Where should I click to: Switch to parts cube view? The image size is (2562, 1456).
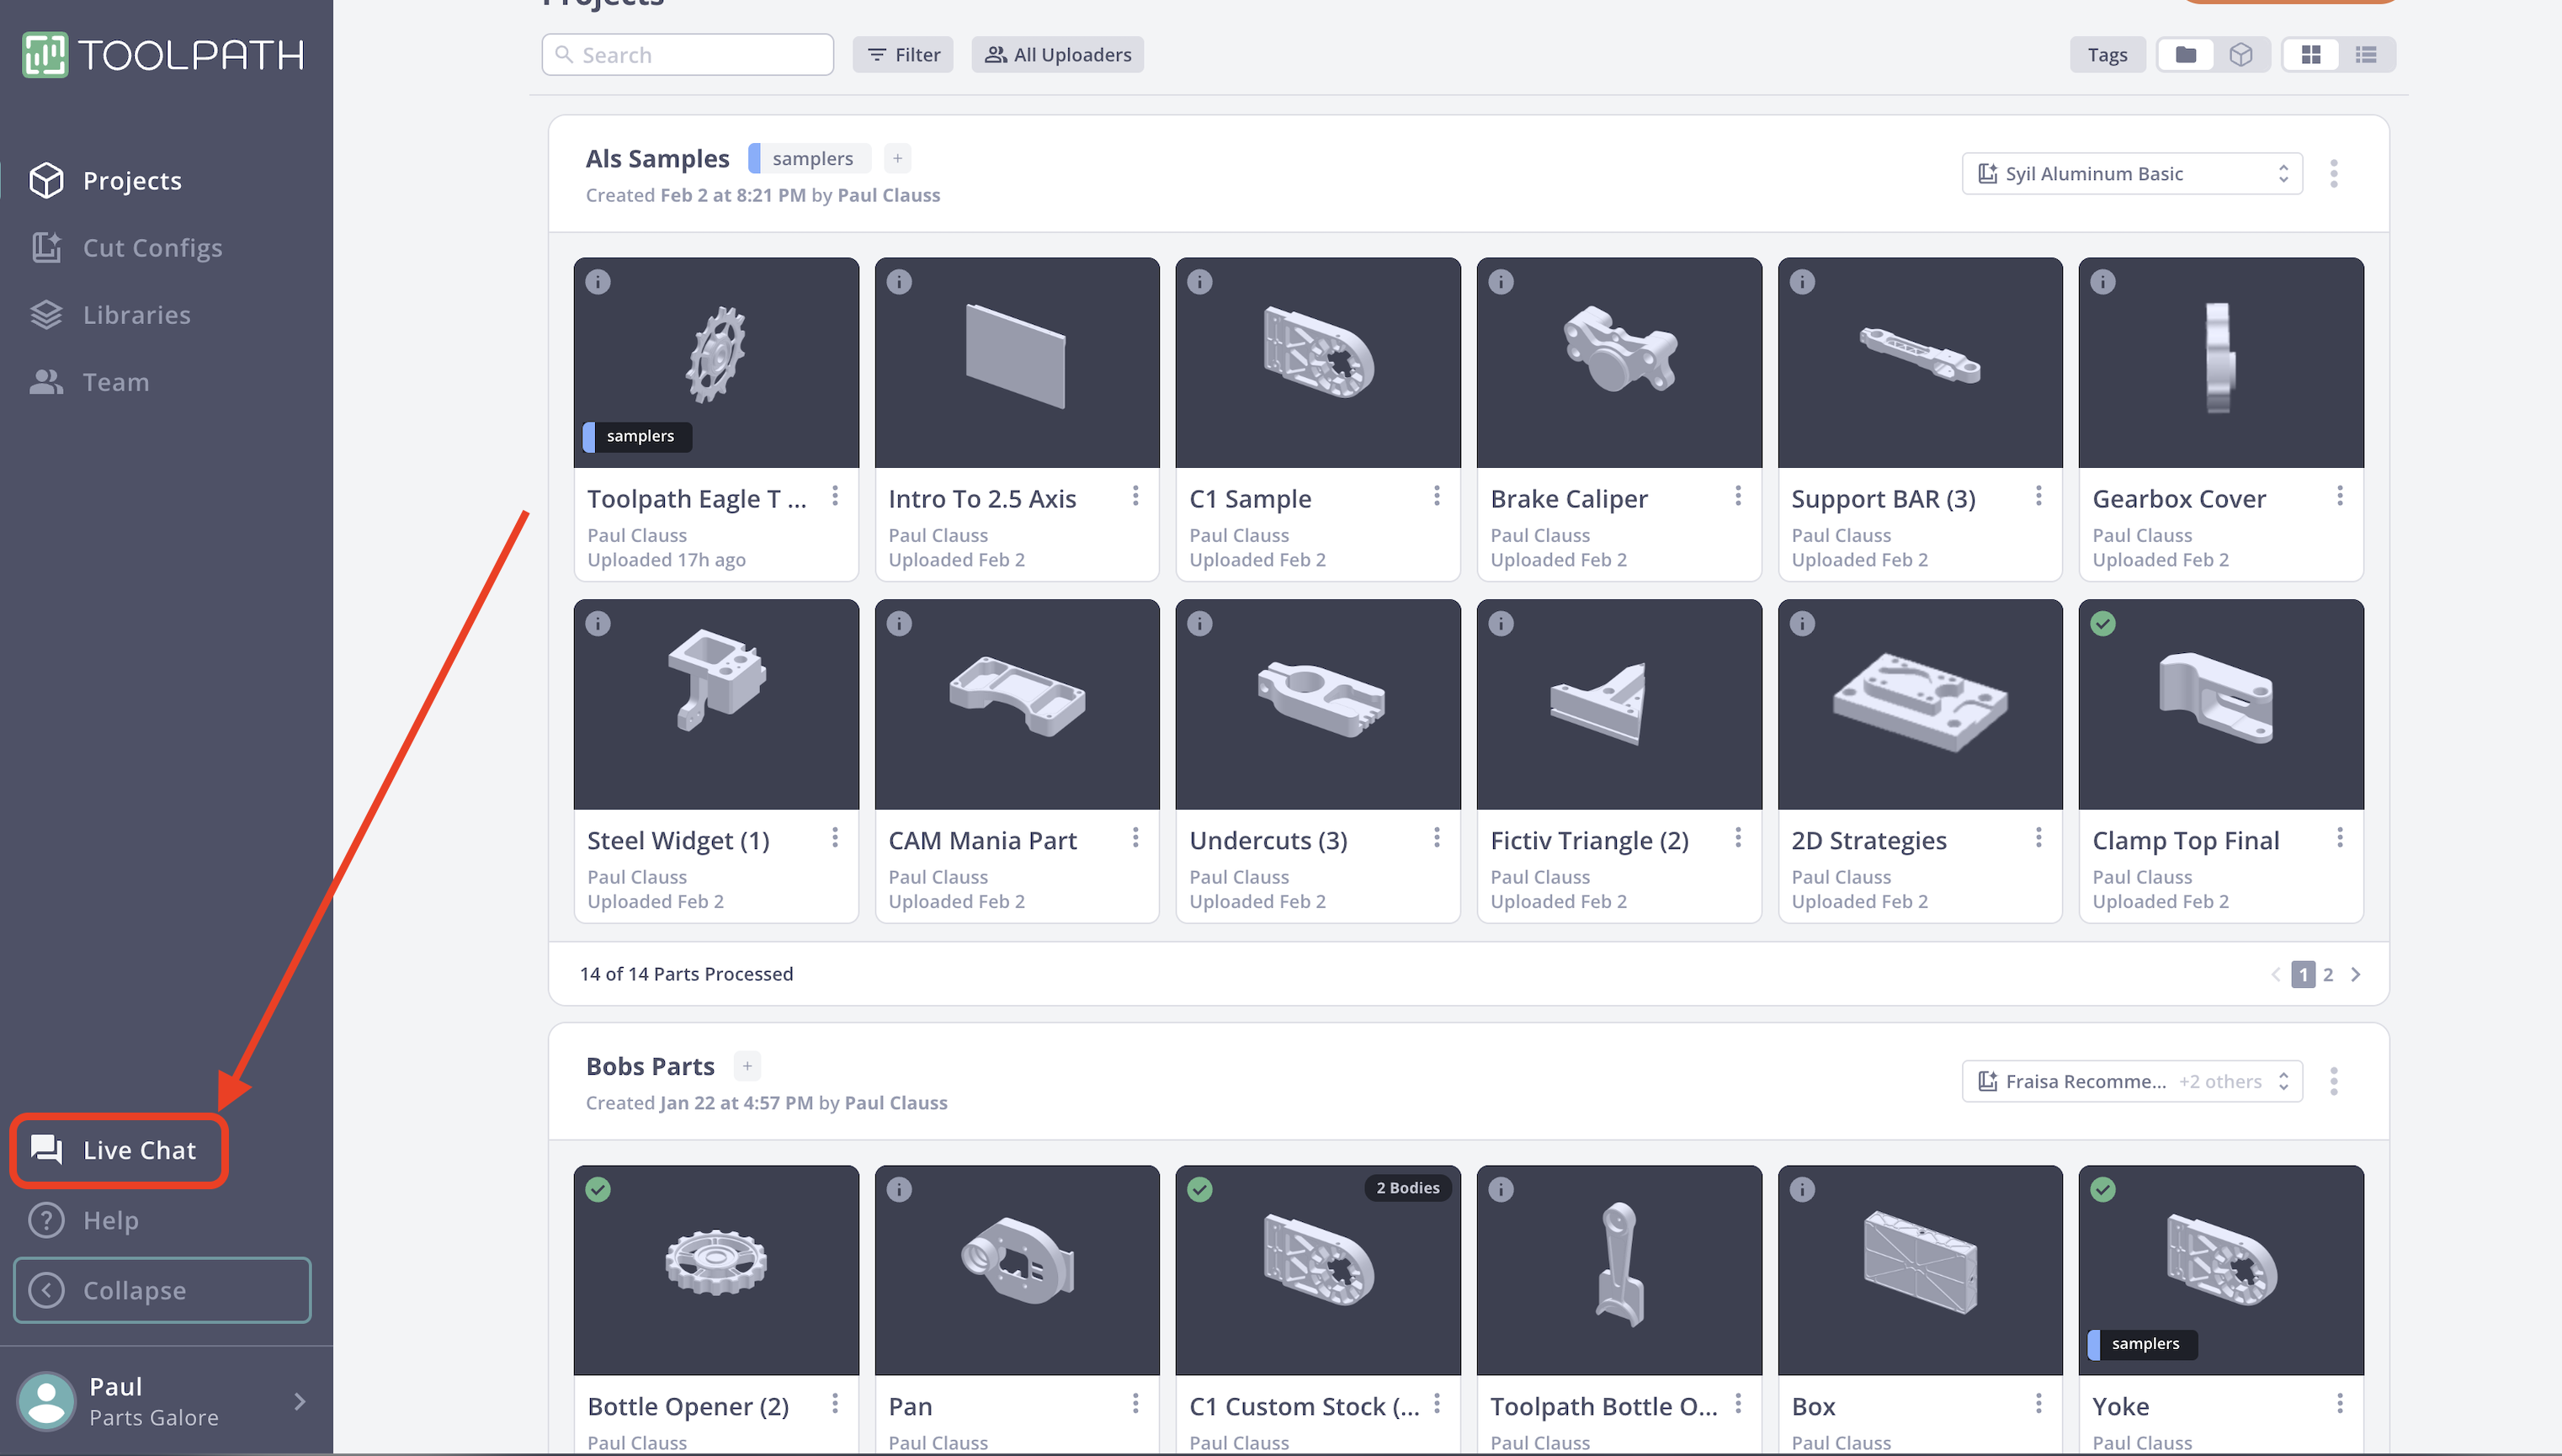[2240, 55]
